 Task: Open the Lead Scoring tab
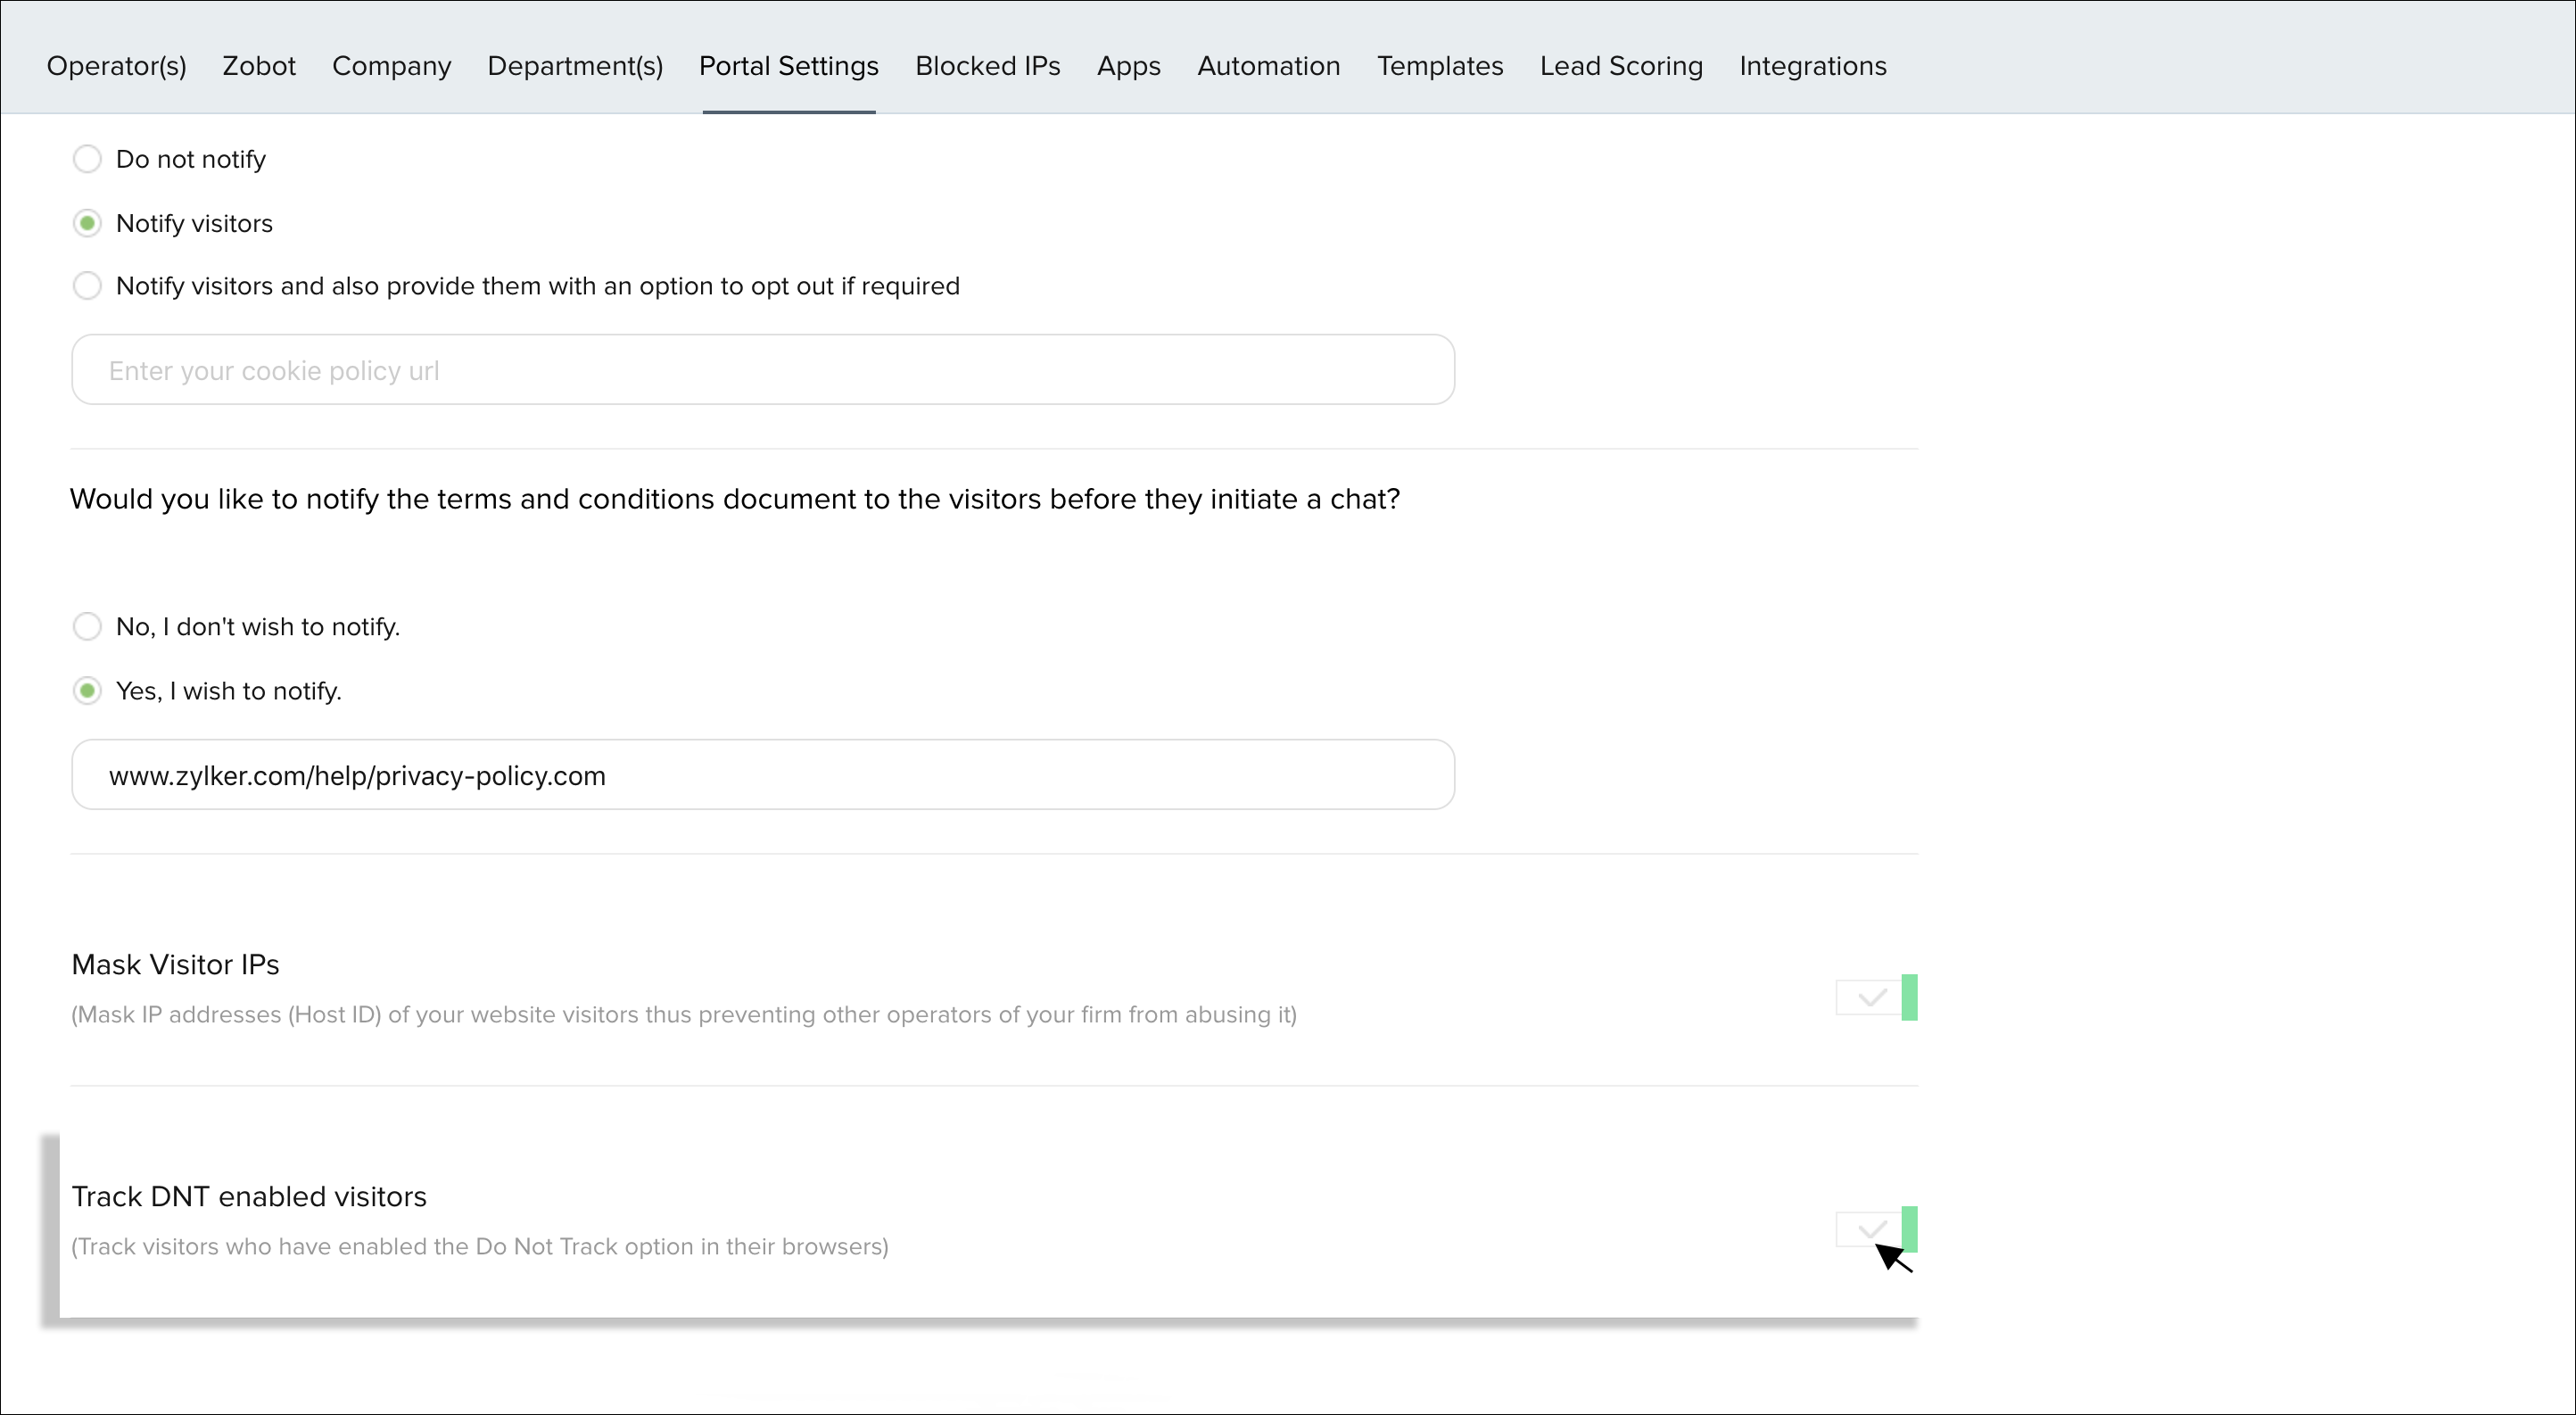coord(1620,66)
